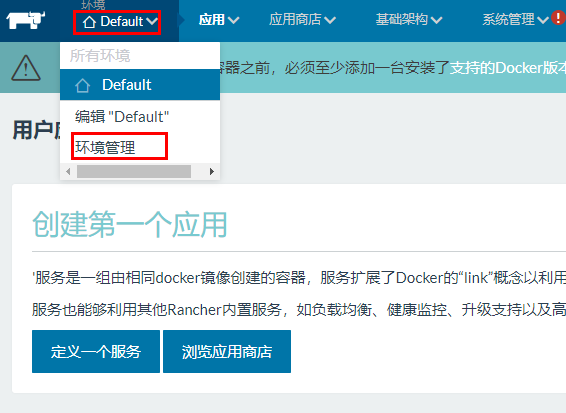Choose 环境管理 from the dropdown
The height and width of the screenshot is (413, 566).
(105, 147)
